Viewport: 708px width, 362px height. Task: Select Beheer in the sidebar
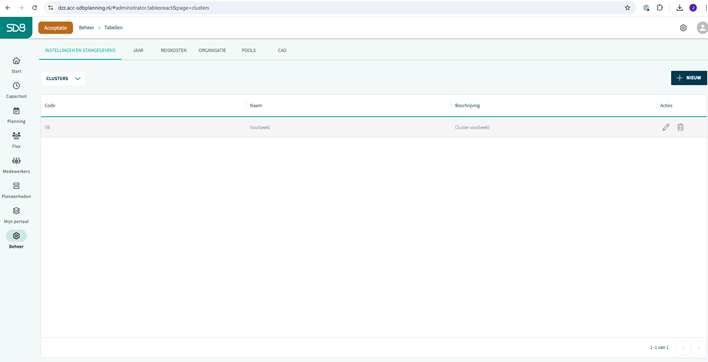[x=16, y=240]
